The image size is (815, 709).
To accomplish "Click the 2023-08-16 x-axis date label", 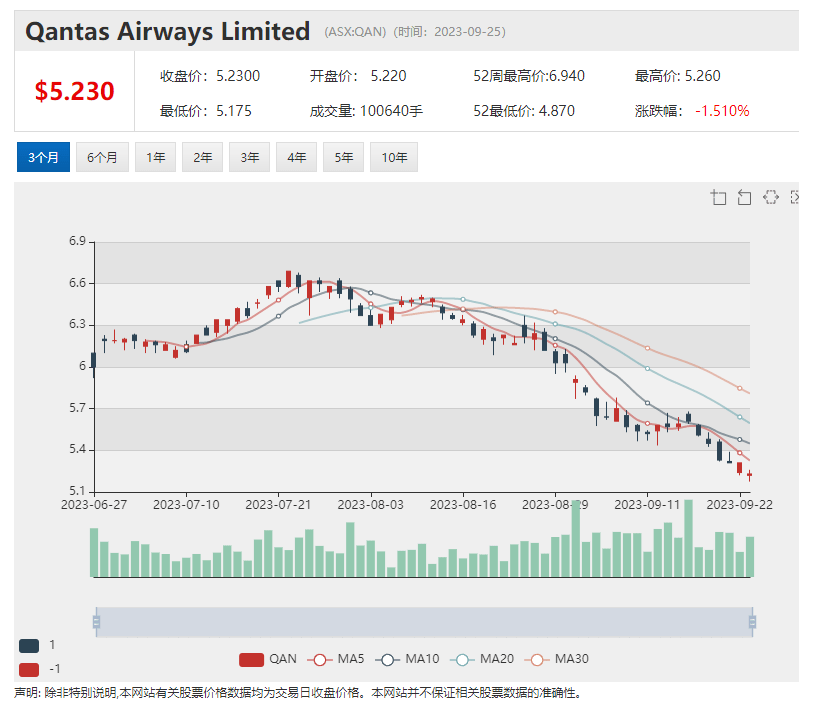I will (463, 505).
